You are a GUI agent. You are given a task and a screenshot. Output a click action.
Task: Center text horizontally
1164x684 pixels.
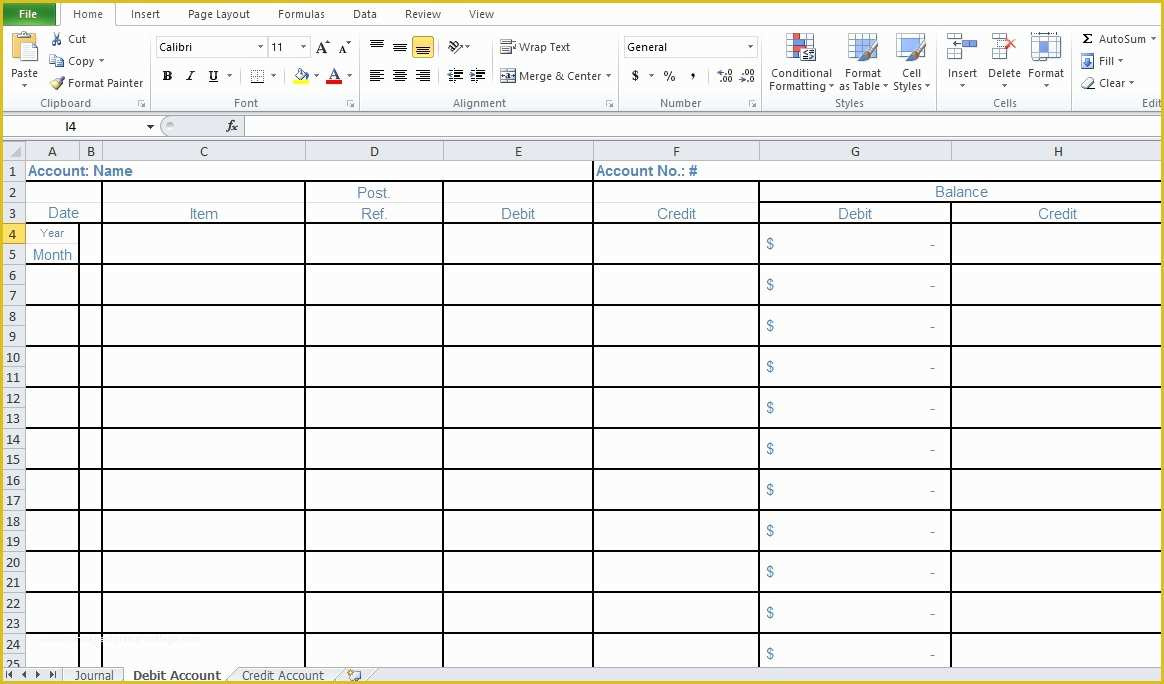pyautogui.click(x=400, y=76)
